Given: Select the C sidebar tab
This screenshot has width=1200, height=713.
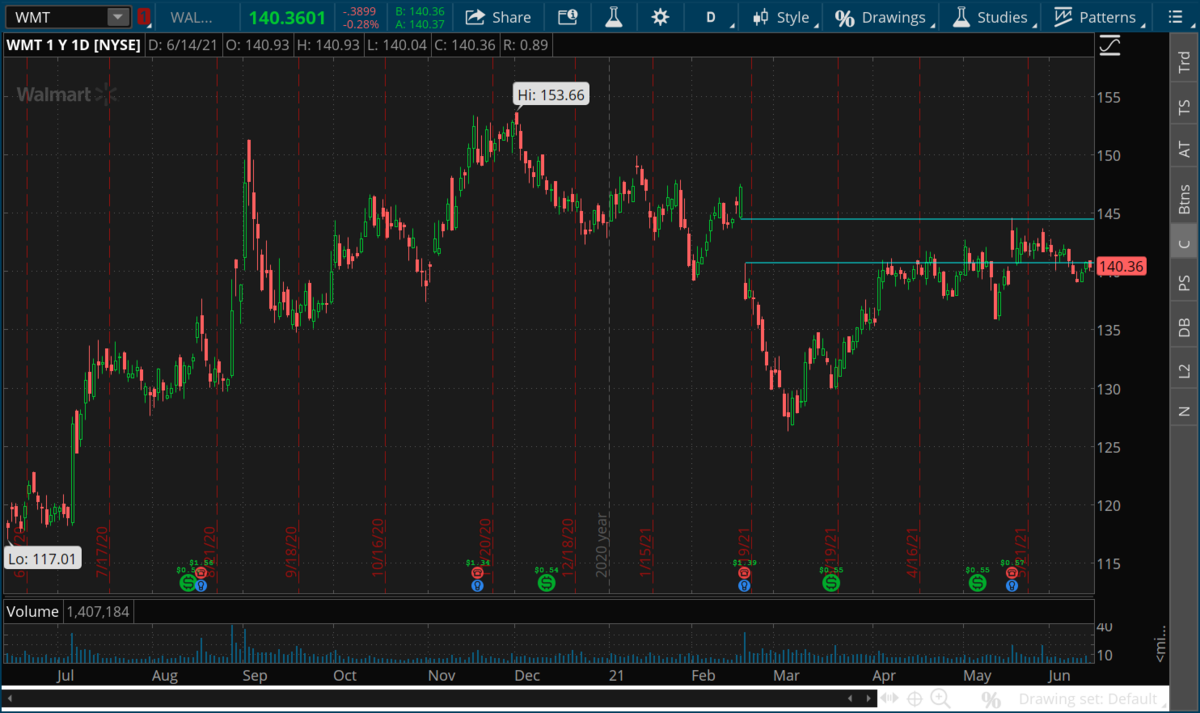Looking at the screenshot, I should [x=1184, y=243].
